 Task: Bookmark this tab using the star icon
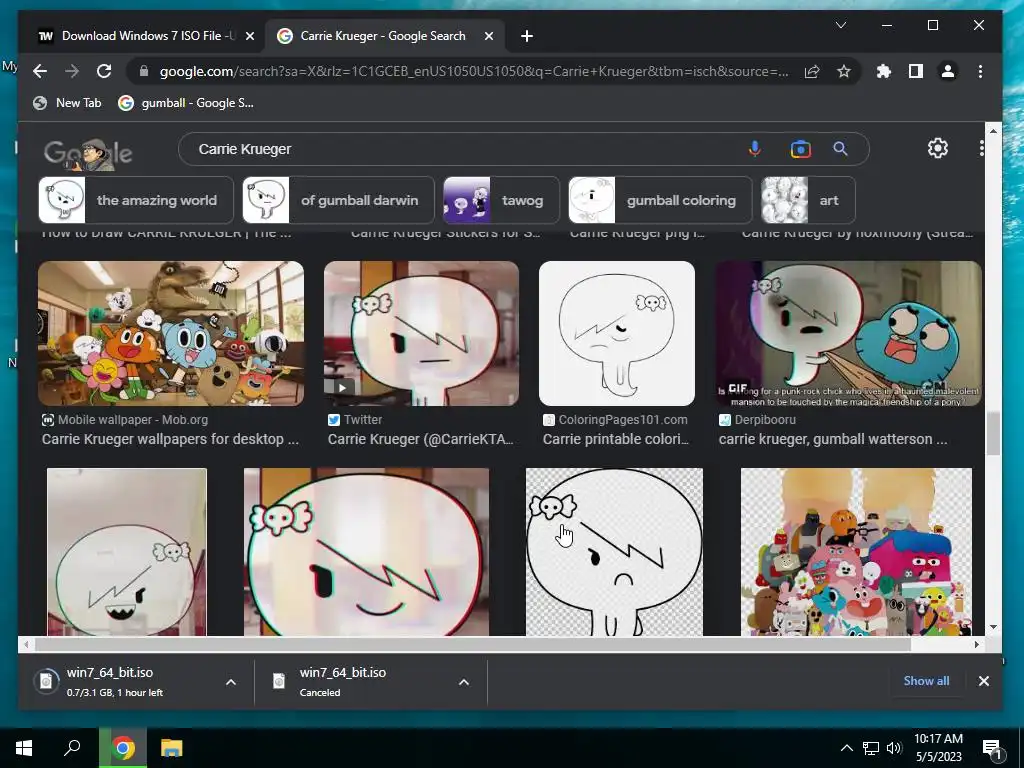click(844, 71)
